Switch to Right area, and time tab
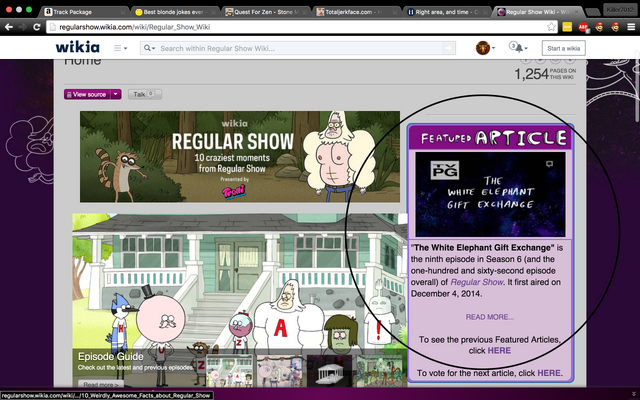This screenshot has width=640, height=400. coord(447,12)
